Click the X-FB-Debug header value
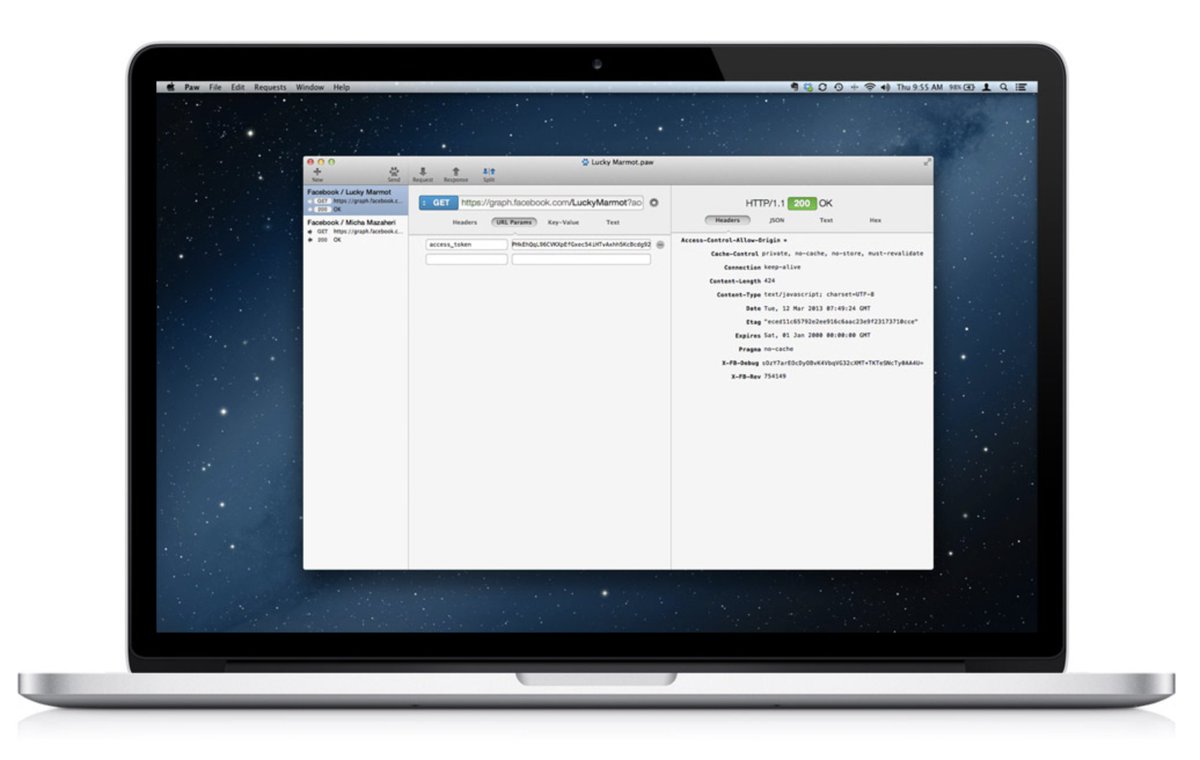Screen dimensions: 1200x760 click(x=844, y=364)
